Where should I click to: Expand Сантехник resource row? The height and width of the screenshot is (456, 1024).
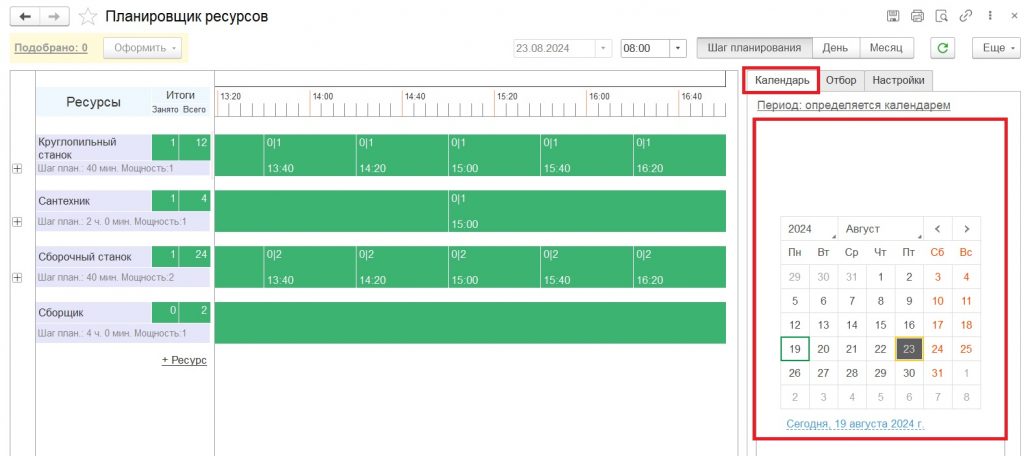click(x=18, y=222)
